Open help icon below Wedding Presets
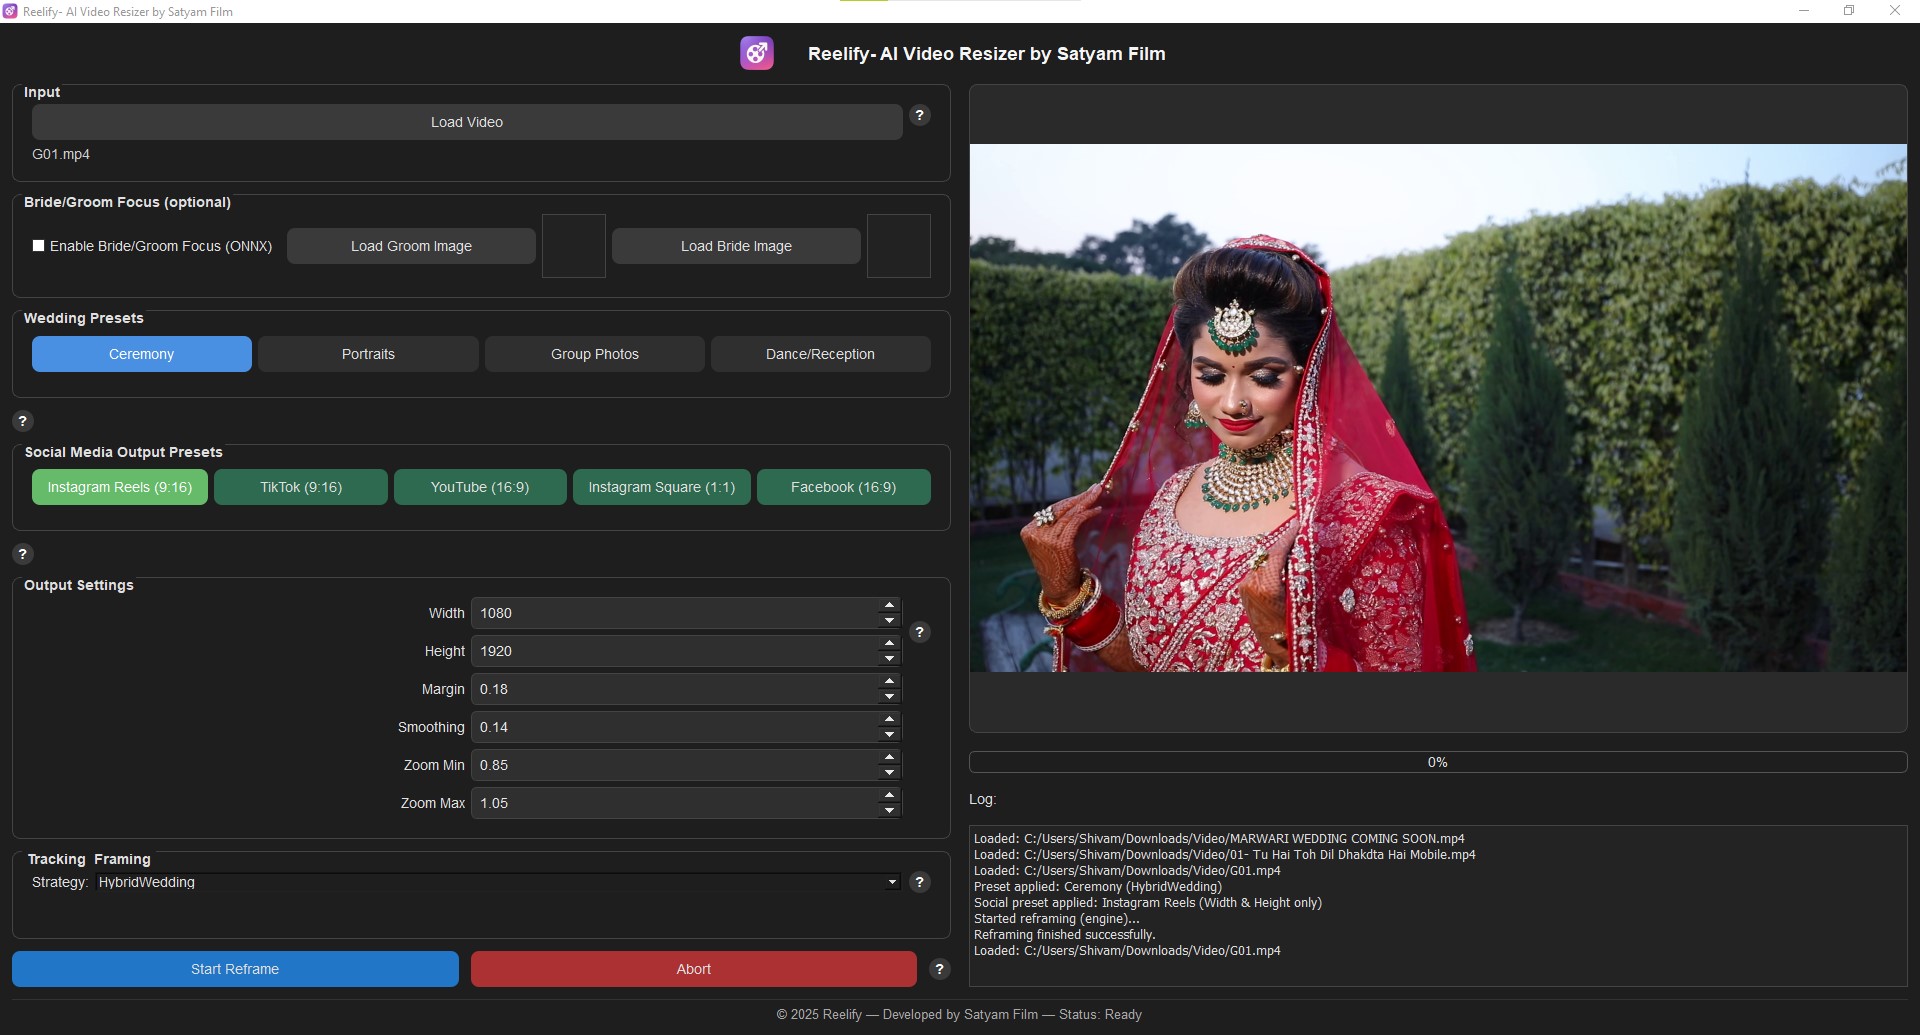The height and width of the screenshot is (1035, 1920). (x=22, y=421)
